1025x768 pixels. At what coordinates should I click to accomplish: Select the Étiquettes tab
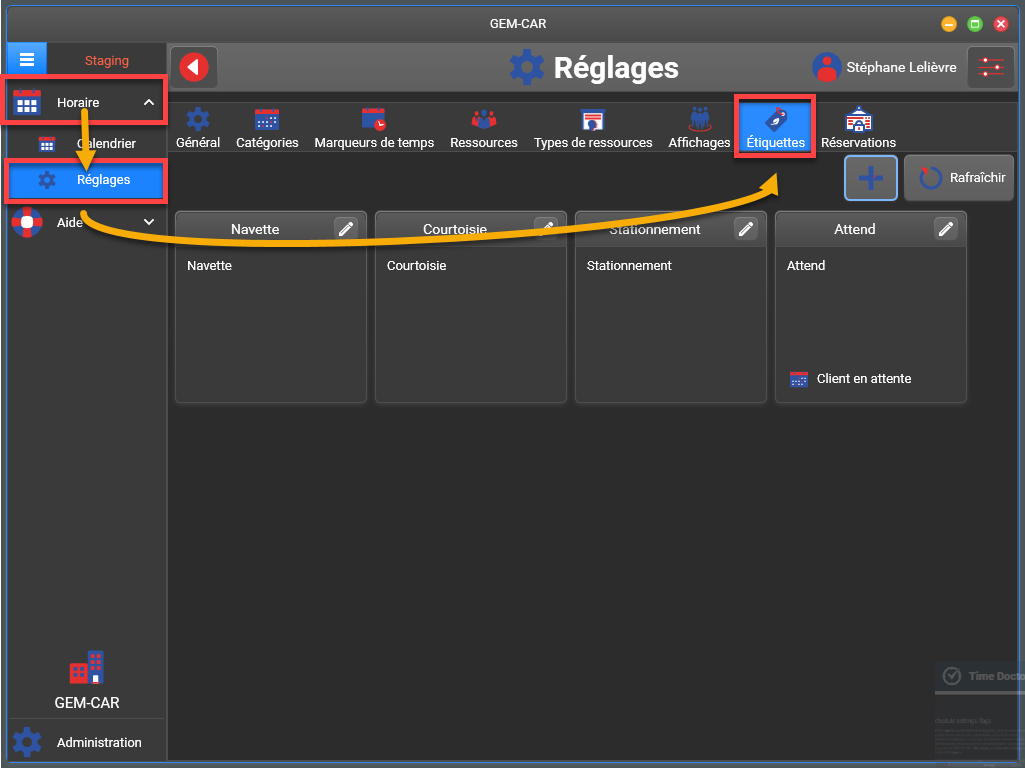[775, 127]
